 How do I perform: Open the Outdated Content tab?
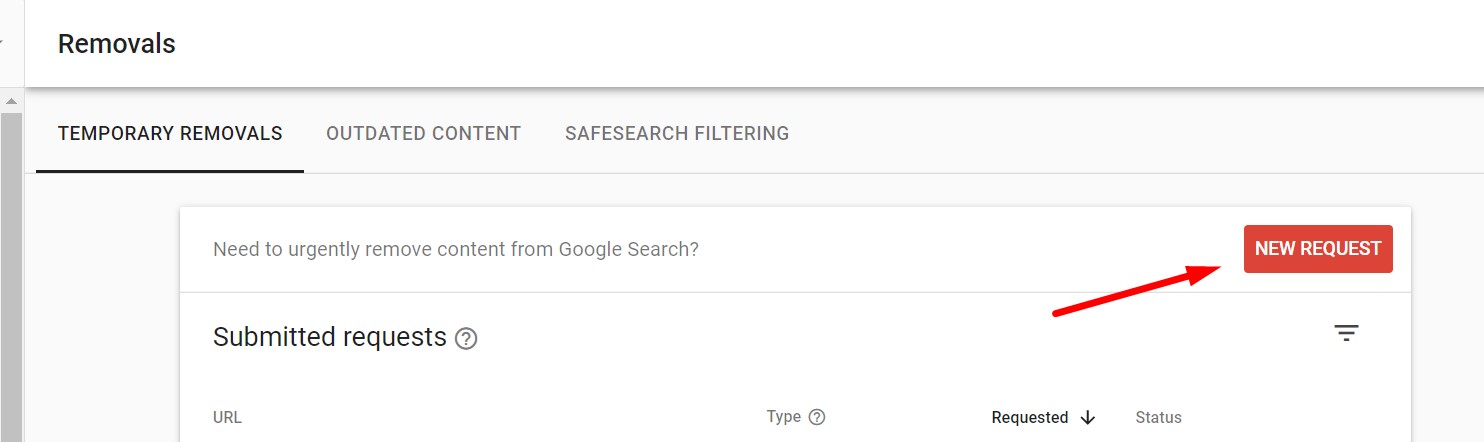click(423, 133)
